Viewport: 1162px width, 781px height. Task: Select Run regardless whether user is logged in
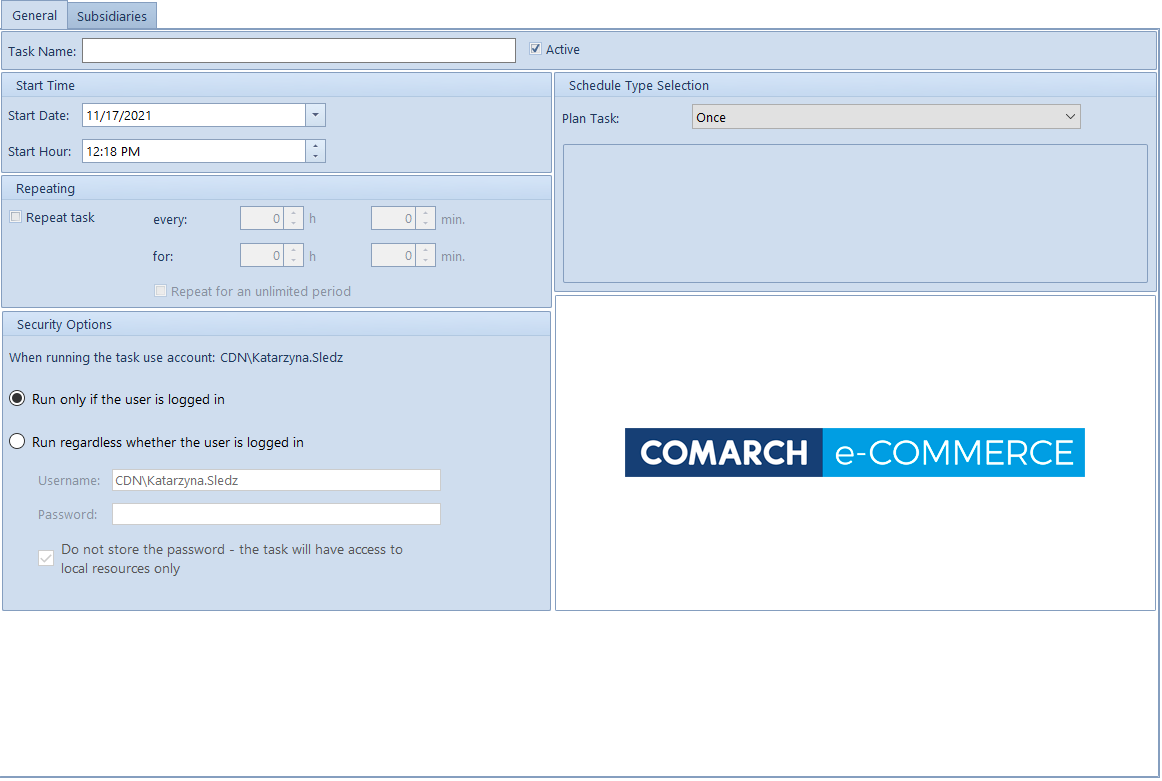tap(17, 442)
